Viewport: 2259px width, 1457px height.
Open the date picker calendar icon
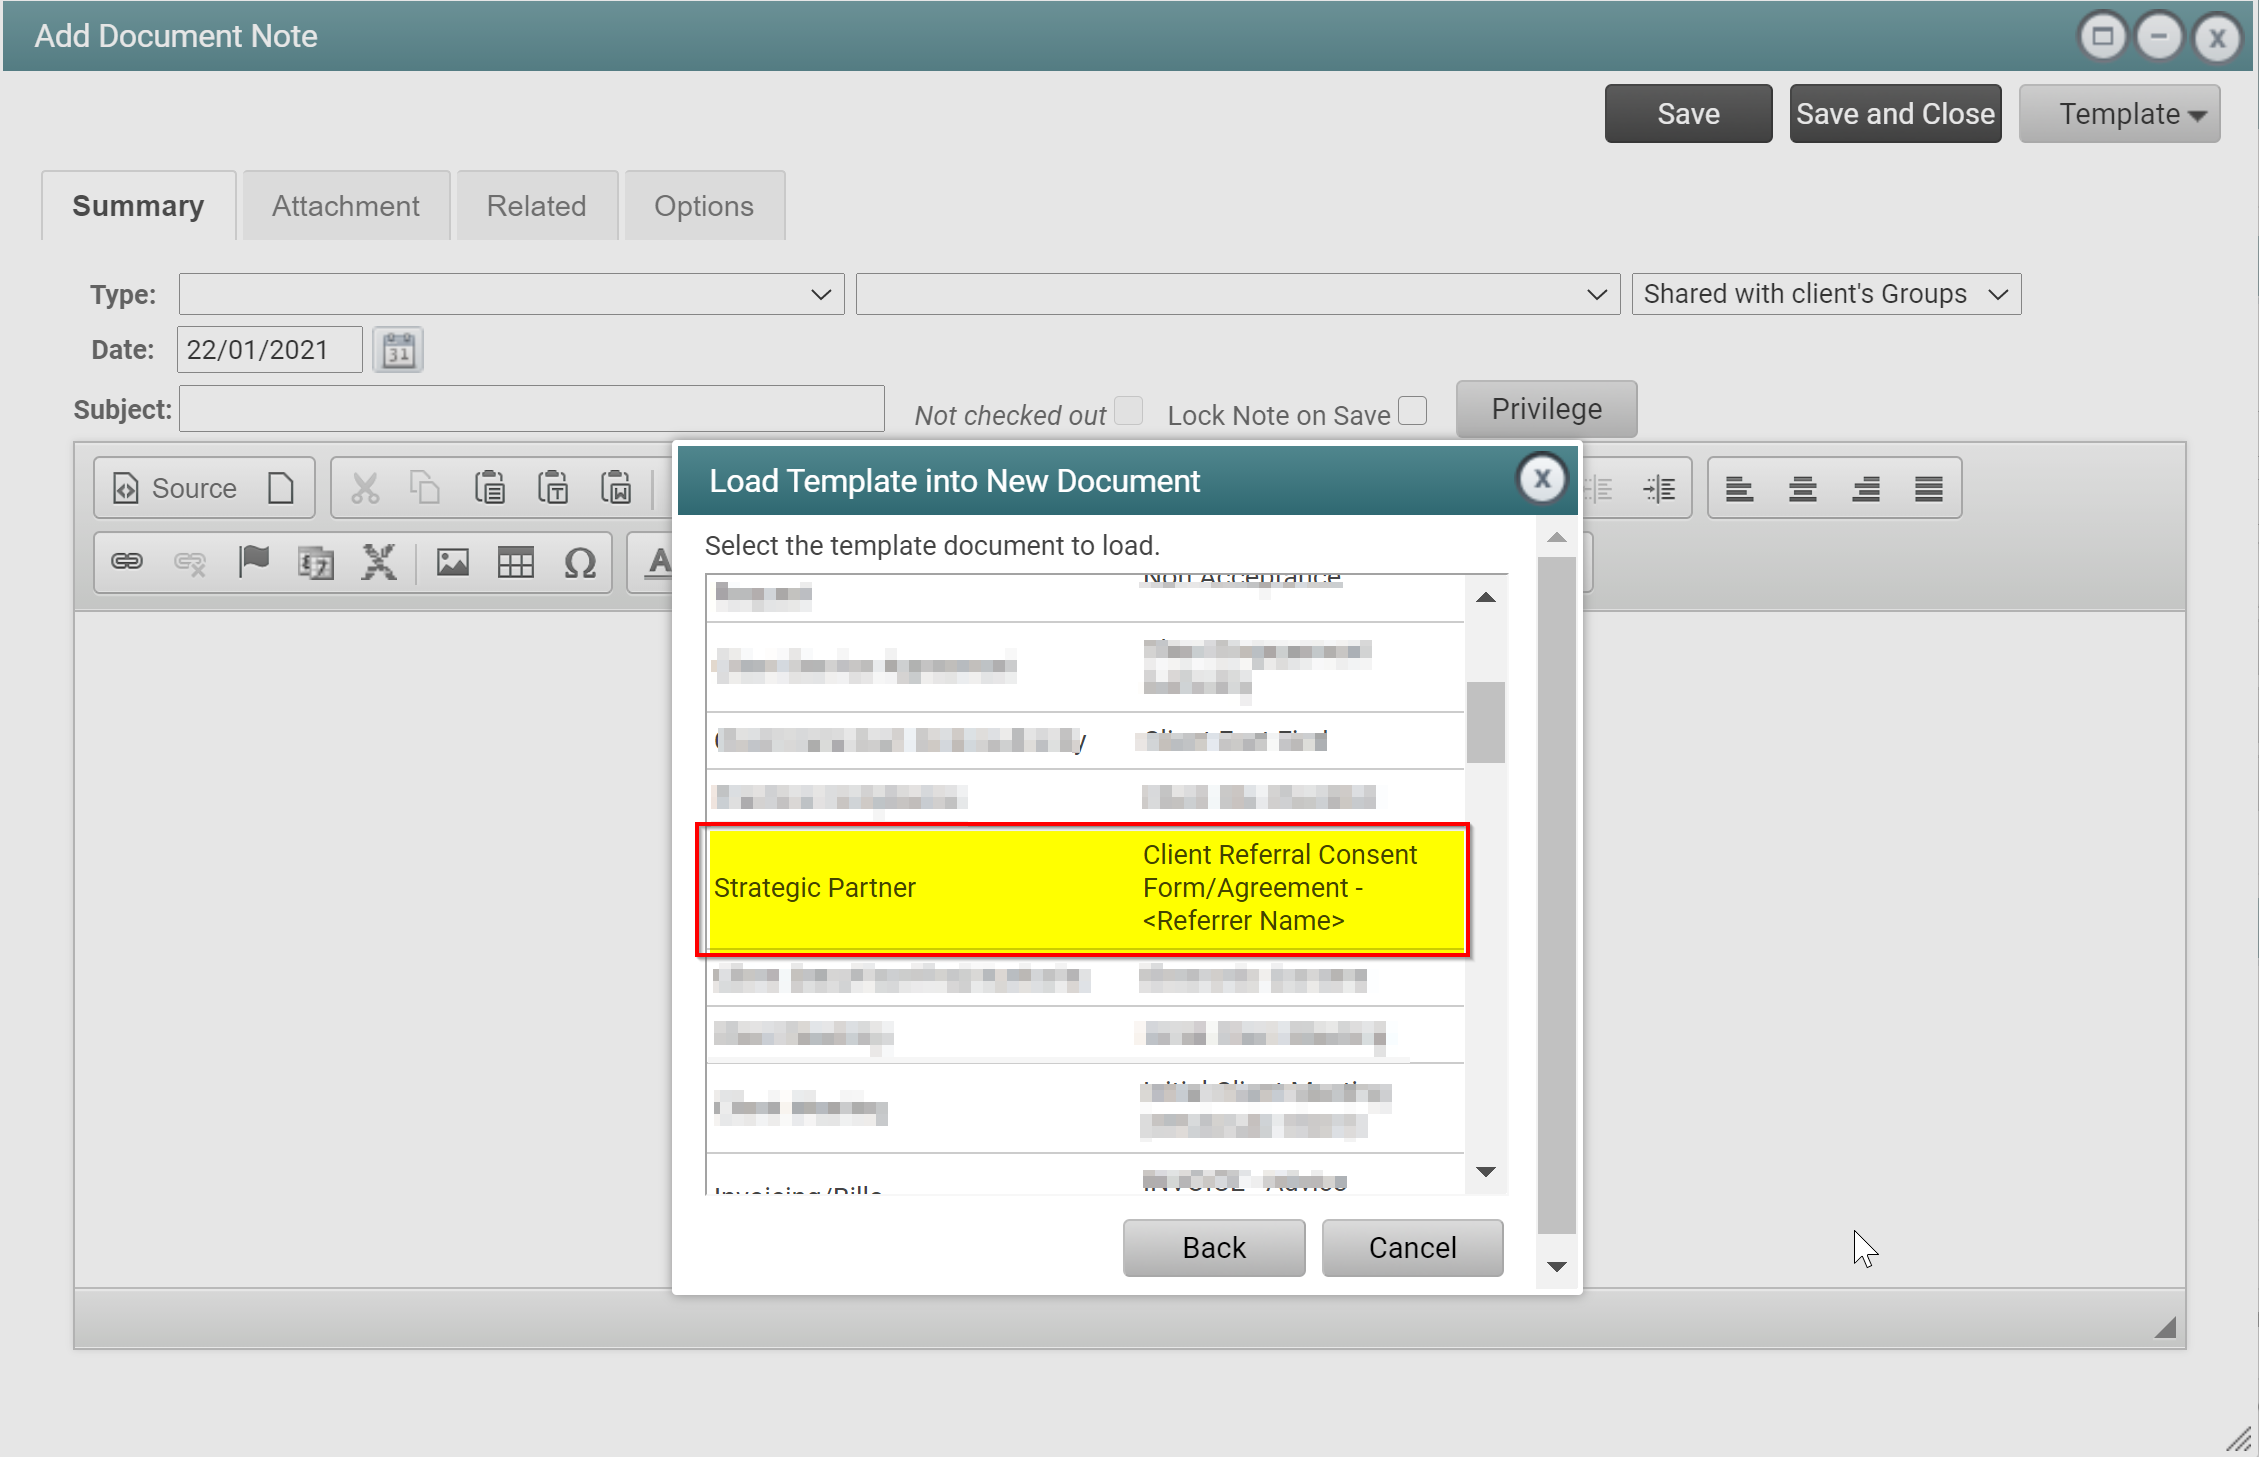pyautogui.click(x=398, y=350)
